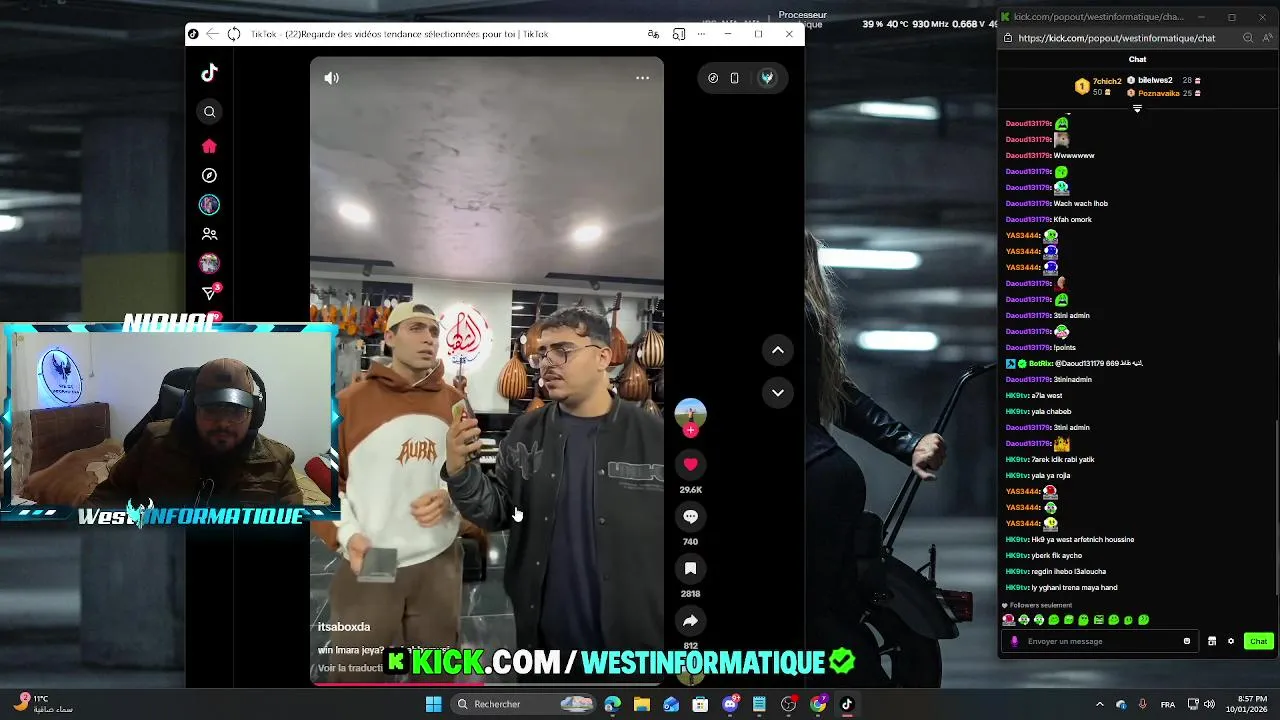Open Kick chat settings gear
The width and height of the screenshot is (1280, 720).
click(1231, 641)
